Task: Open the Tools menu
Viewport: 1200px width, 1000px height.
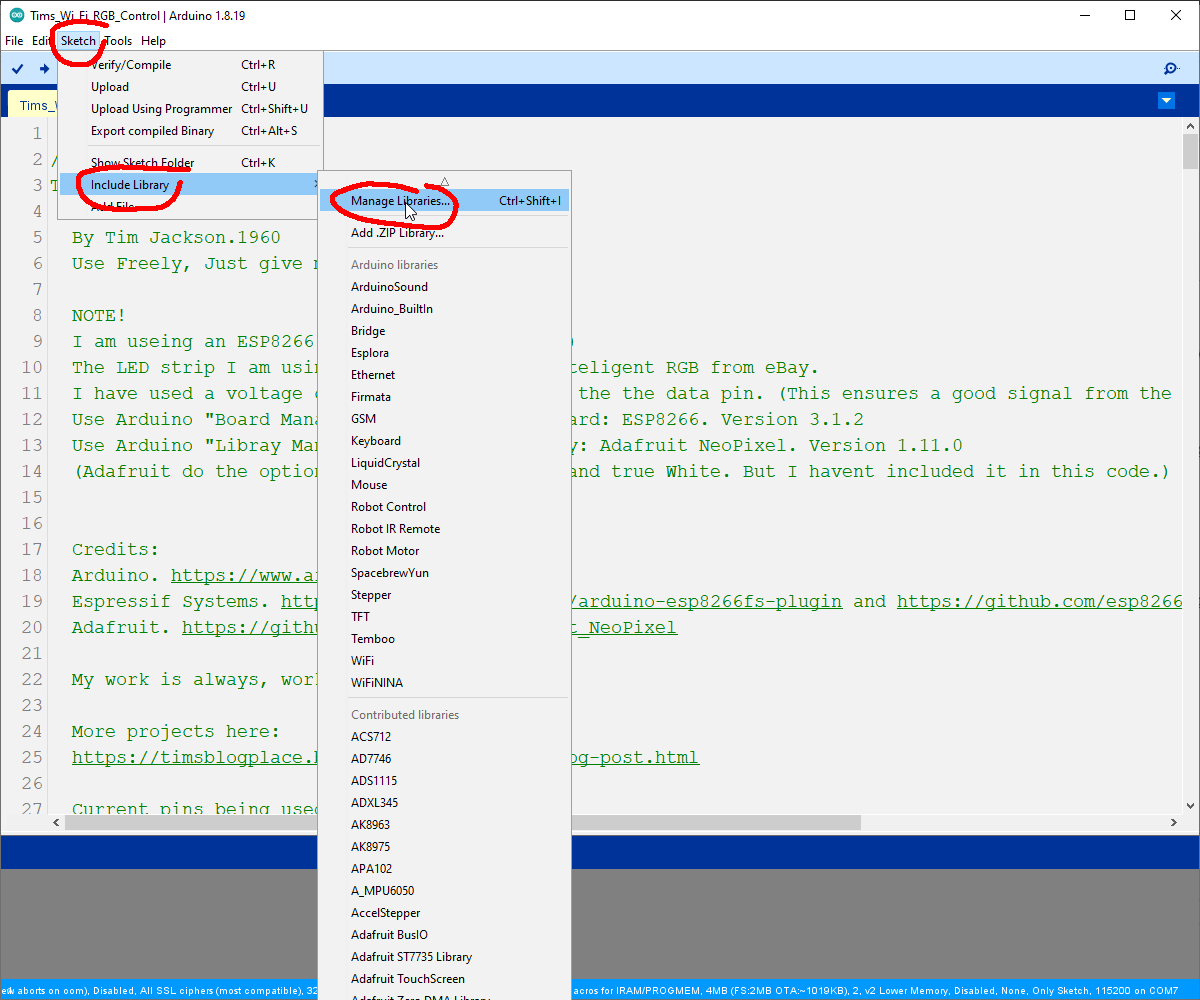Action: pos(118,41)
